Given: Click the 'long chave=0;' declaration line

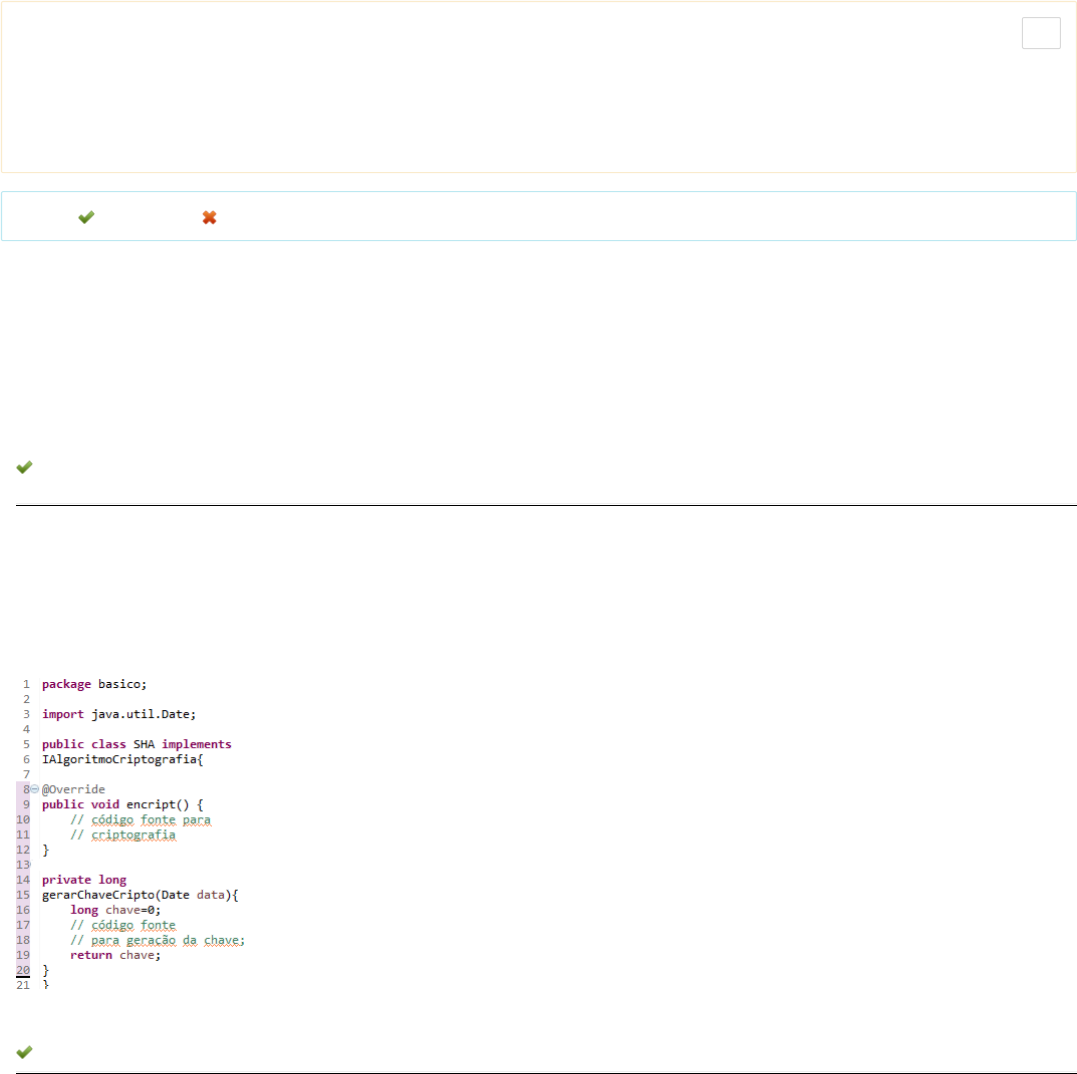Looking at the screenshot, I should 115,910.
